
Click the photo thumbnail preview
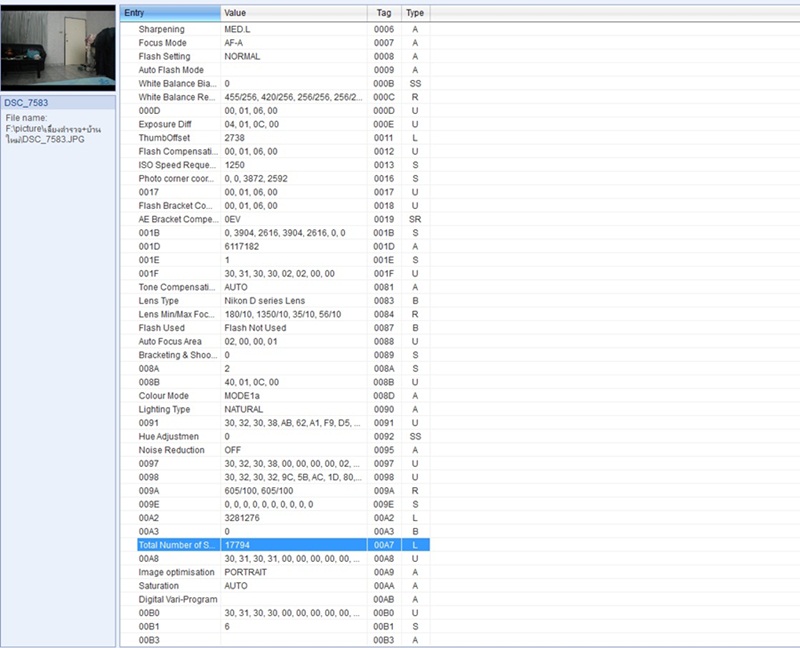coord(57,47)
